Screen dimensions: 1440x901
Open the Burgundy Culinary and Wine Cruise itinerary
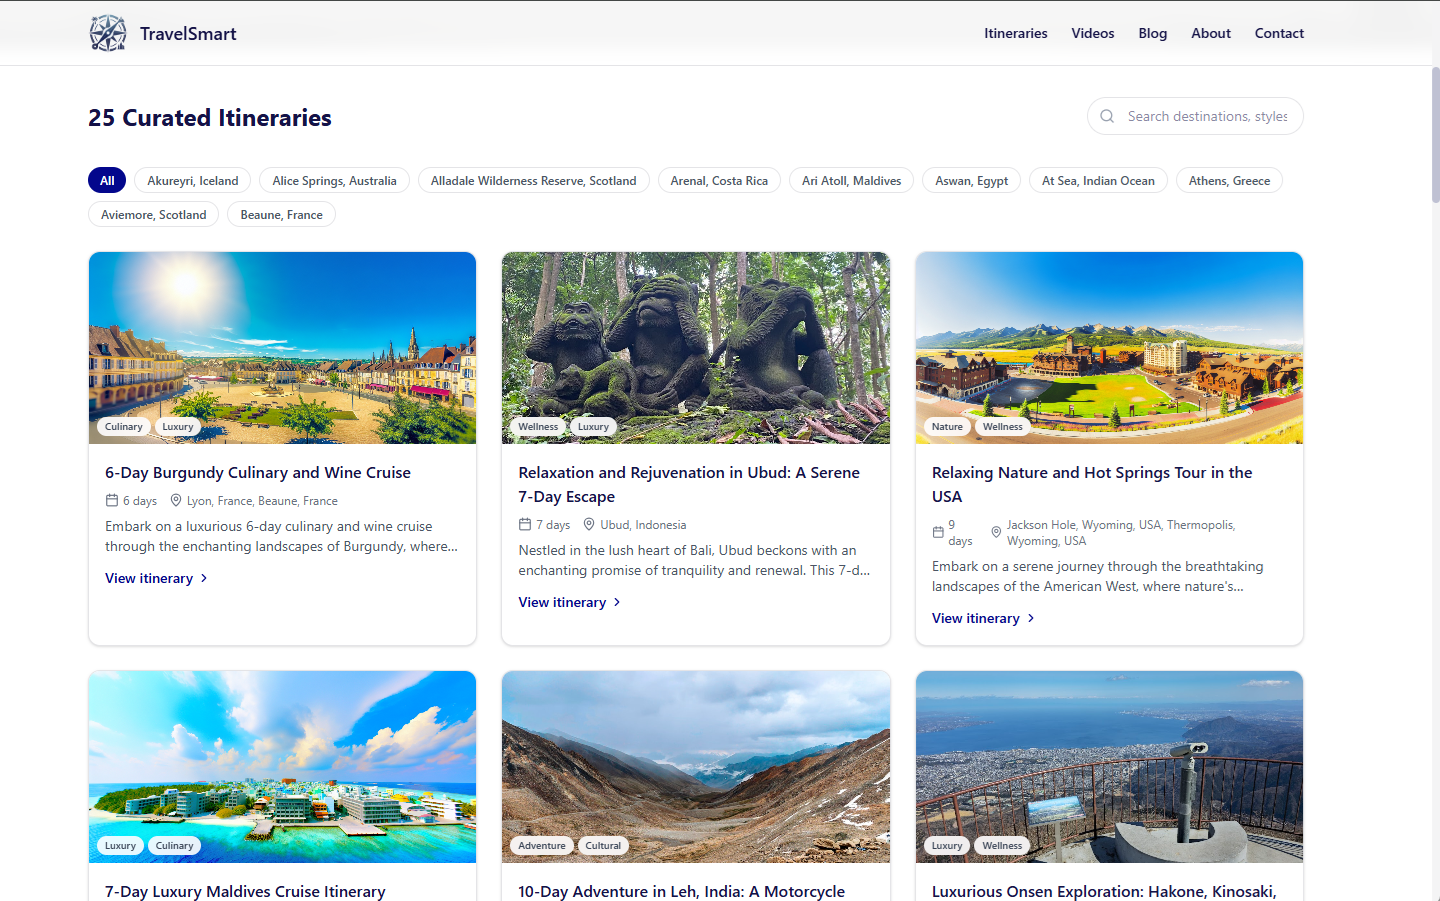coord(258,472)
